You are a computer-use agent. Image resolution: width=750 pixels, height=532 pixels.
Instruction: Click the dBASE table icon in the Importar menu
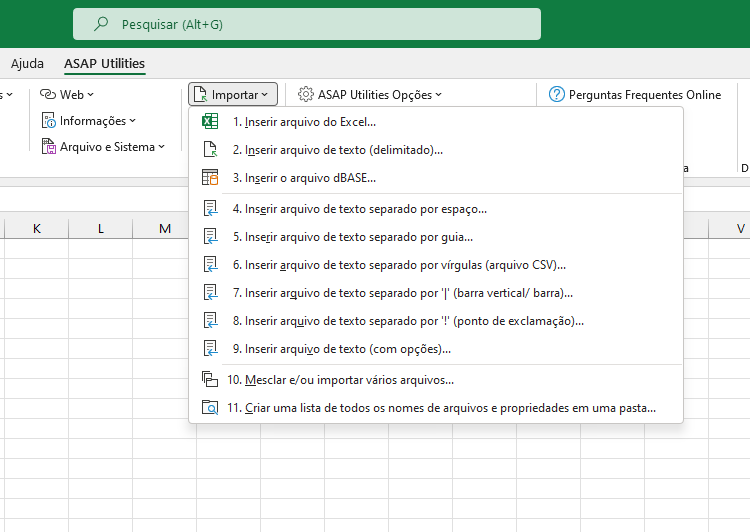(x=210, y=177)
